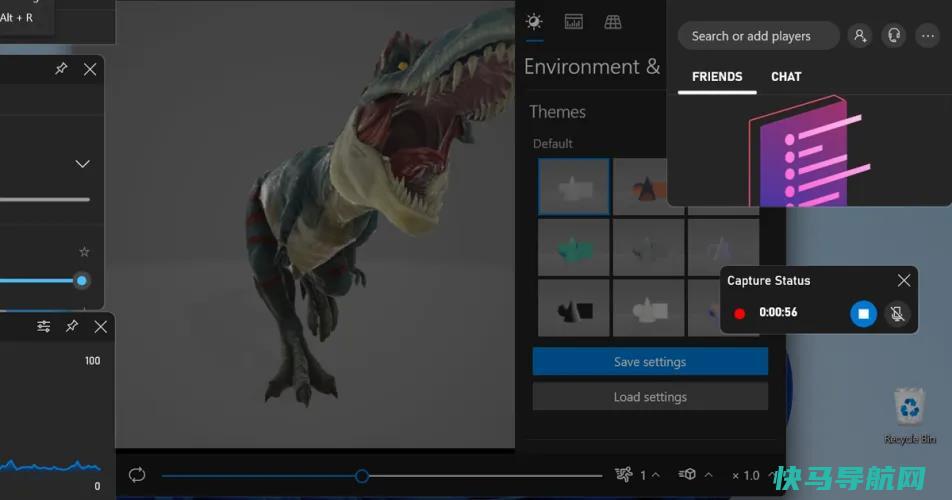Click the Default themes label
This screenshot has height=500, width=952.
click(552, 144)
